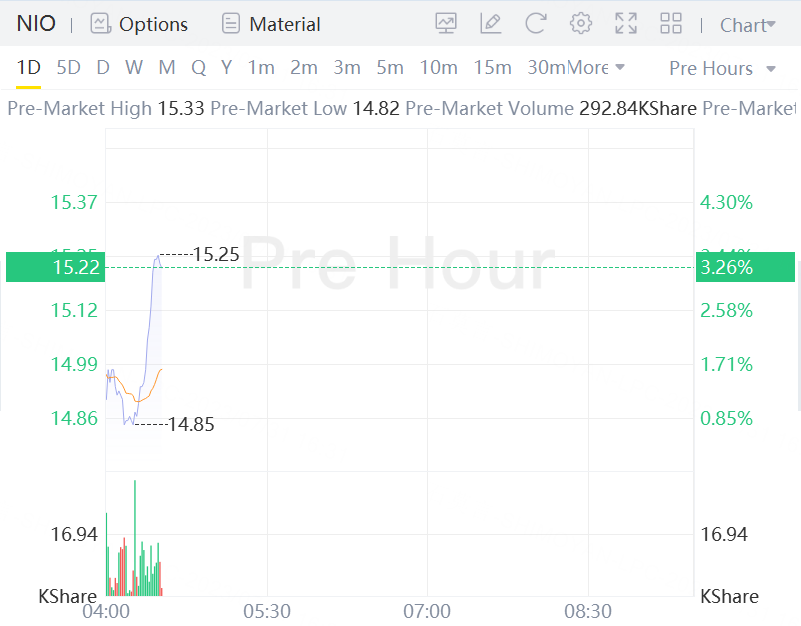Open the chart comparison monitor icon
Screen dimensions: 801x626
point(446,24)
